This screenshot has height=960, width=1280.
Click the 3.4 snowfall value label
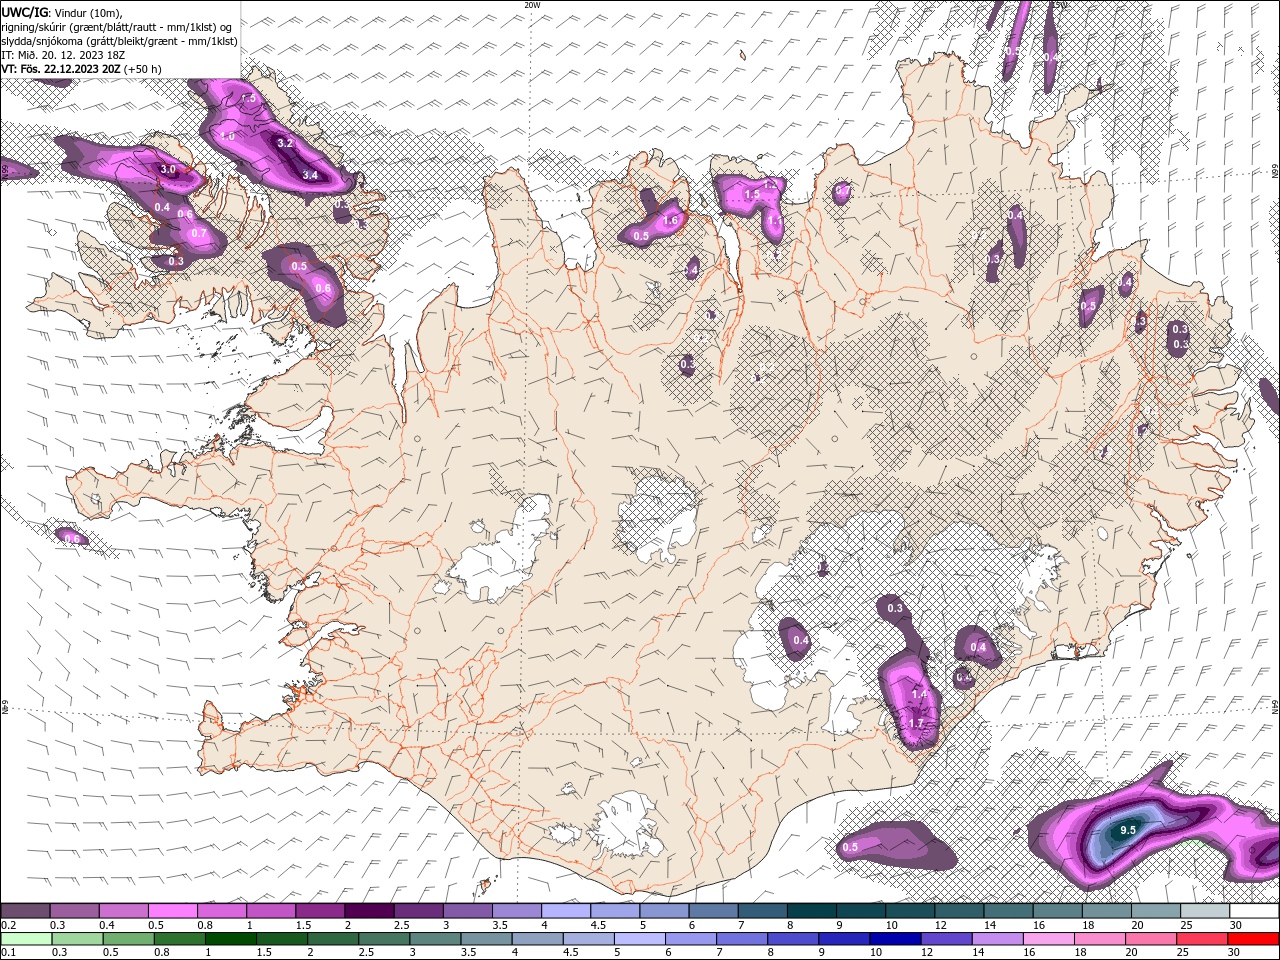coord(310,175)
